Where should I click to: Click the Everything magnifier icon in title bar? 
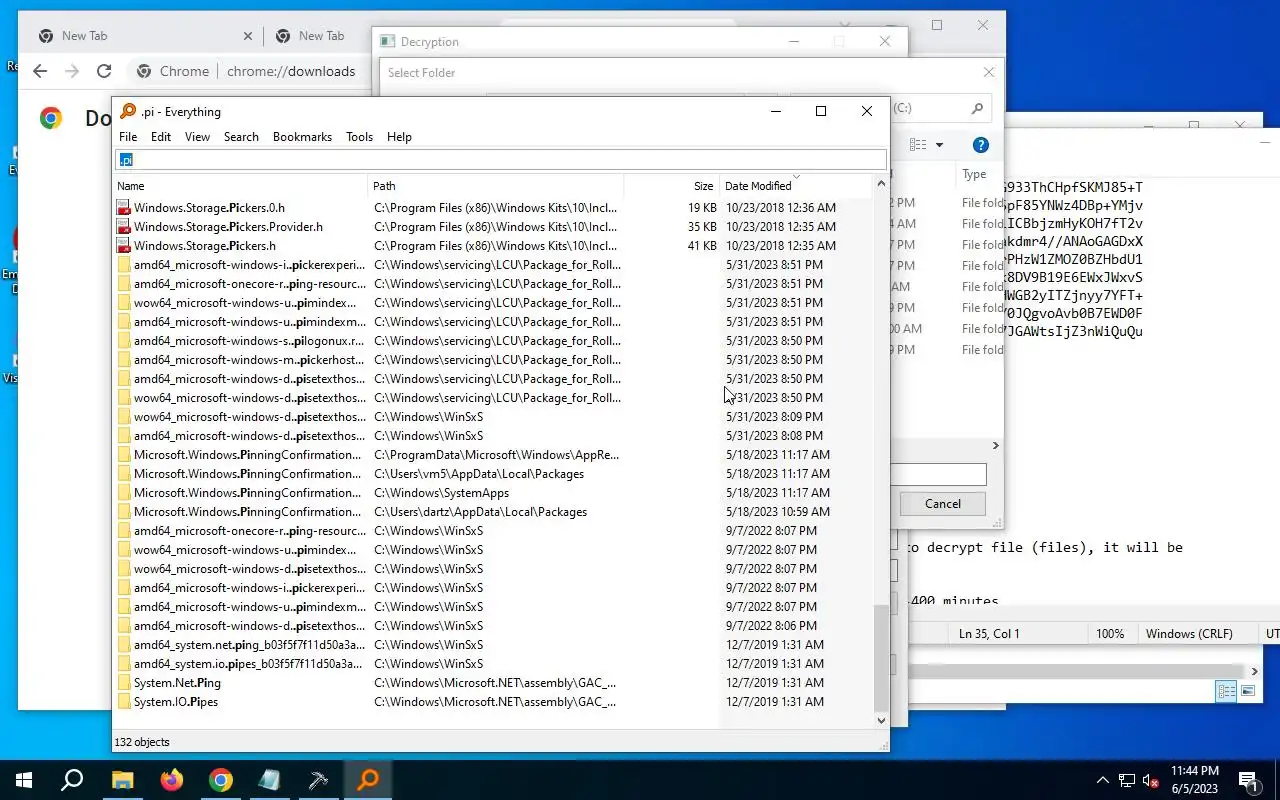[x=127, y=111]
